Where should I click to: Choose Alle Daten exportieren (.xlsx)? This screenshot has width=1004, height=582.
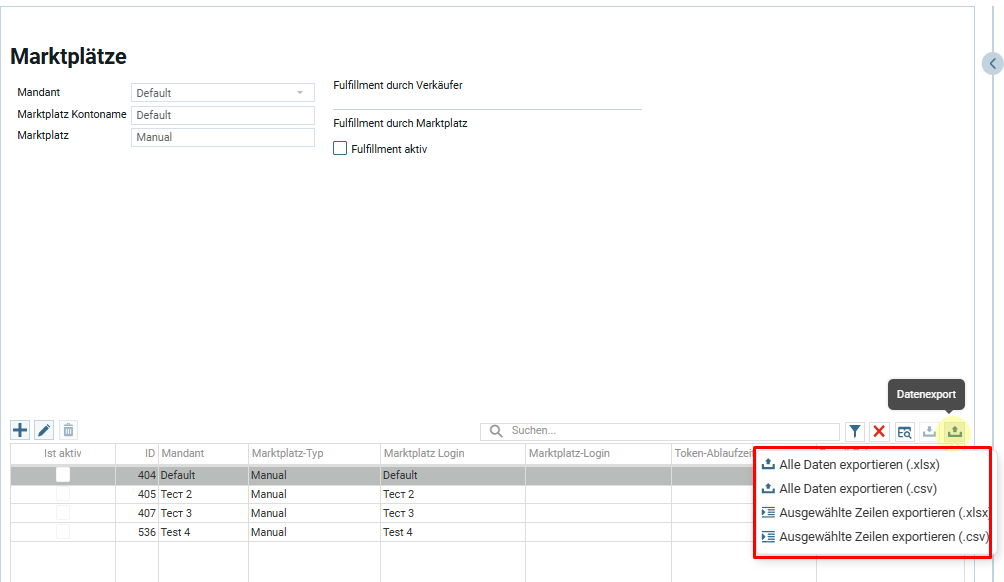point(858,464)
